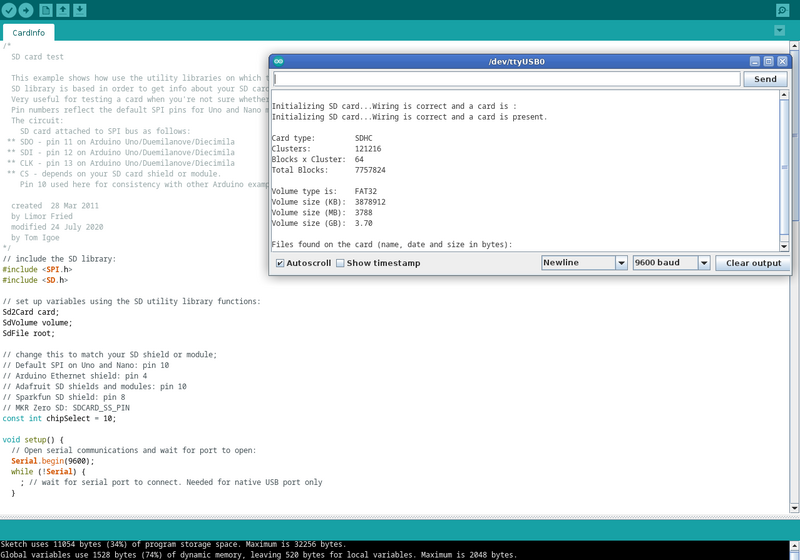This screenshot has width=800, height=560.
Task: Click the 'Global variables use 1528 bytes' console line
Action: 259,555
